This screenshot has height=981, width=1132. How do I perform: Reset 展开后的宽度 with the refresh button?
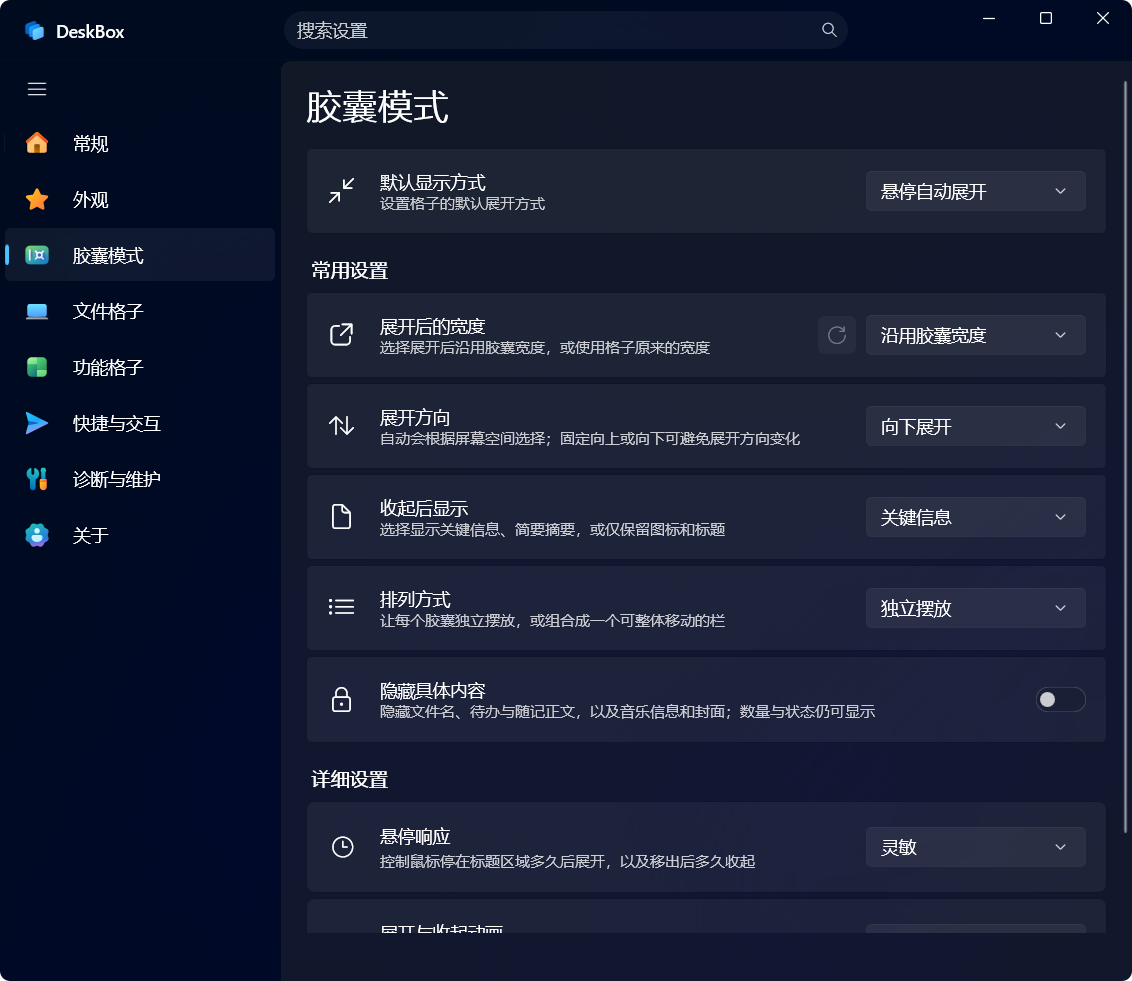coord(837,335)
